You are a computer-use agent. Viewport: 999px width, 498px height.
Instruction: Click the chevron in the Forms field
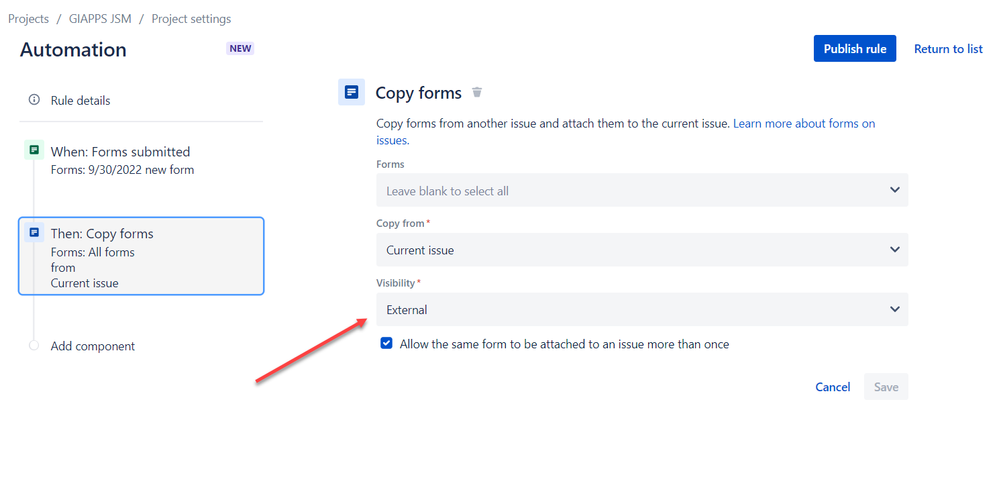tap(895, 190)
